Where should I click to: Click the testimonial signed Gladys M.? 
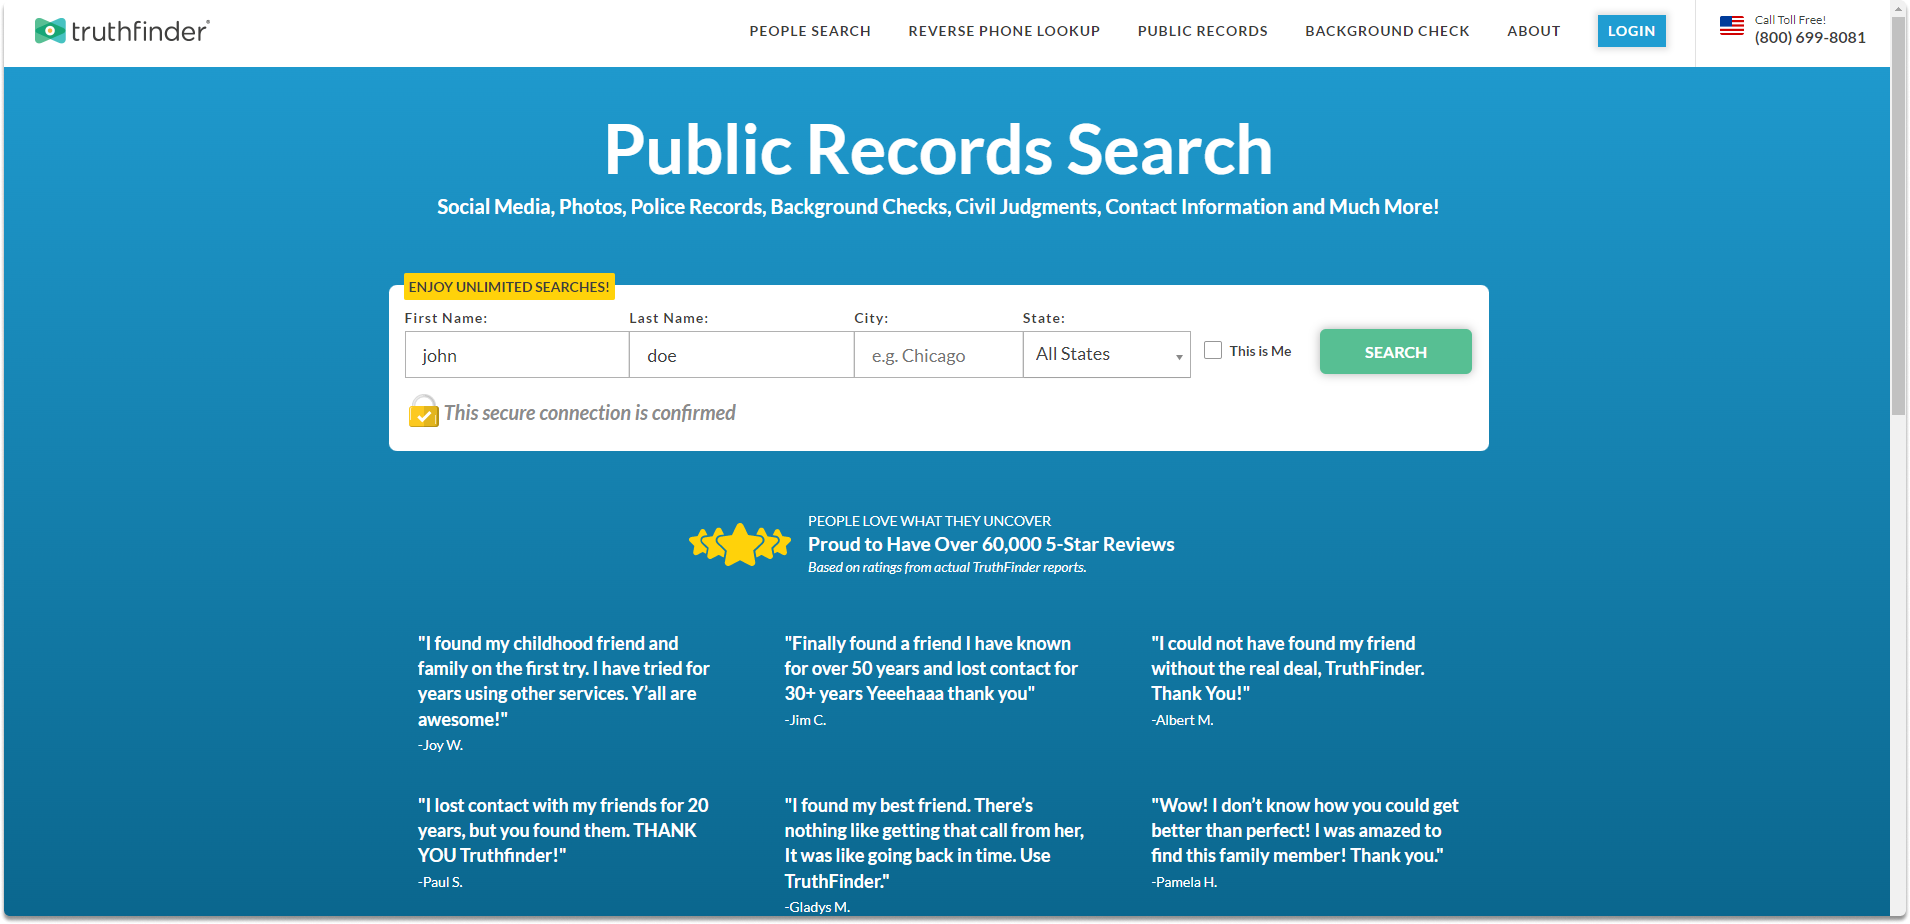pyautogui.click(x=934, y=855)
